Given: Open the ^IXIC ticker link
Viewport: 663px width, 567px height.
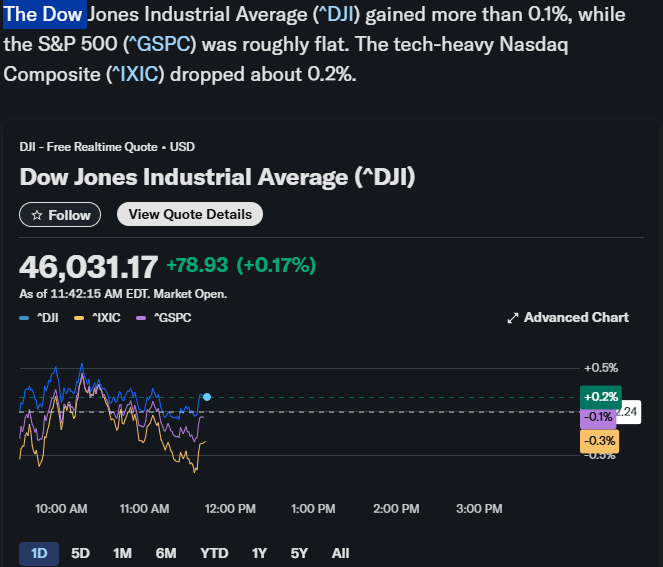Looking at the screenshot, I should (x=135, y=74).
